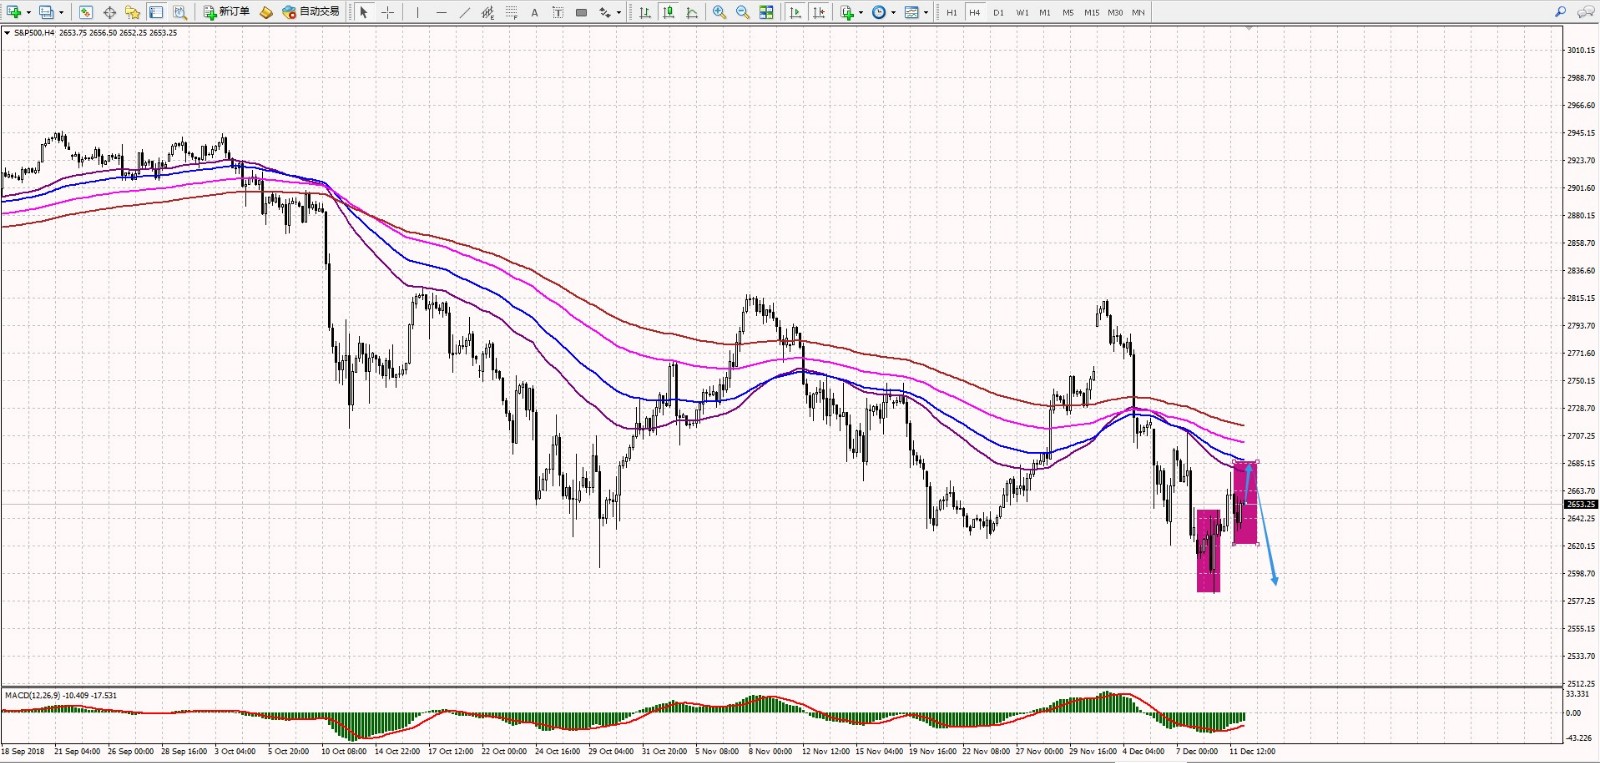Switch to H4 timeframe
1600x763 pixels.
click(975, 12)
